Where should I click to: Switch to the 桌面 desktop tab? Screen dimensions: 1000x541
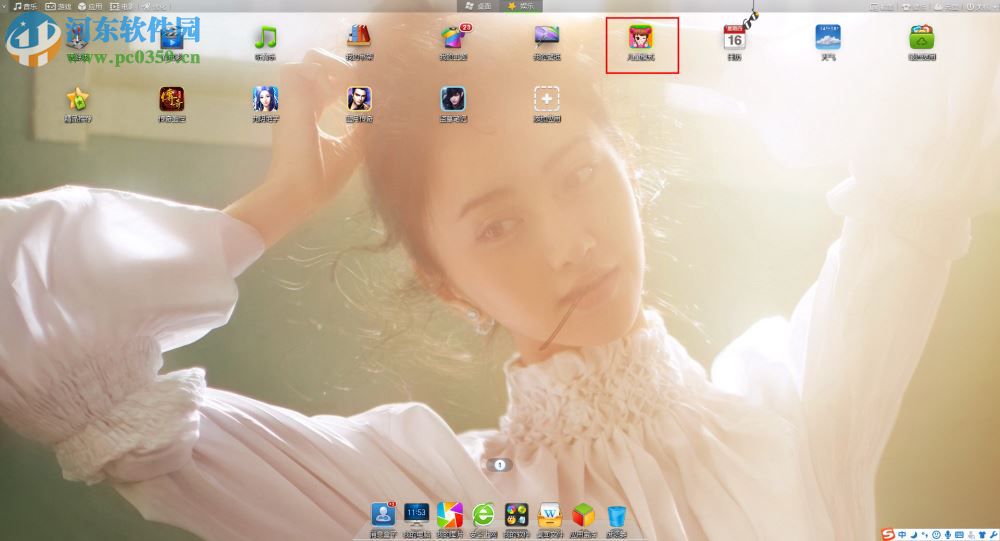point(478,6)
